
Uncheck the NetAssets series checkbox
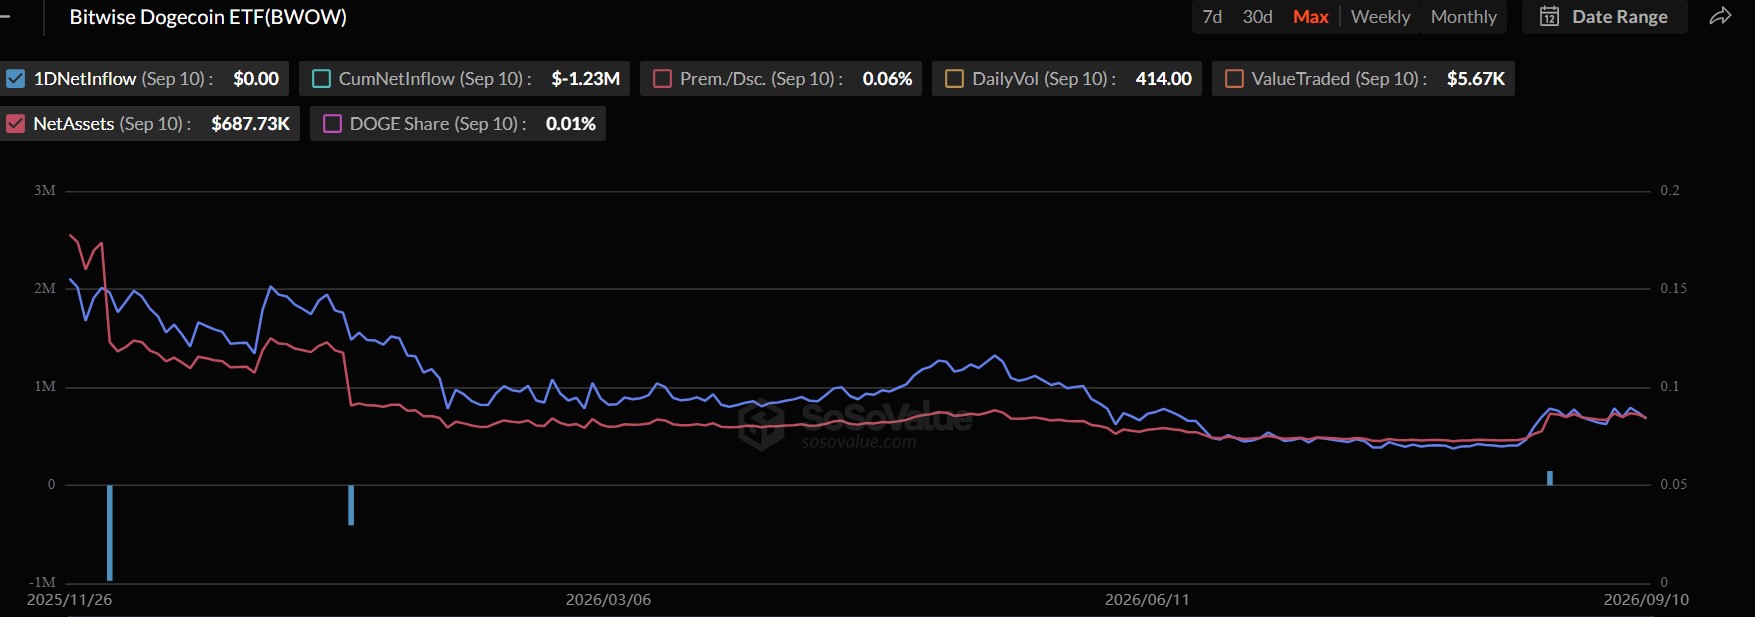pos(16,123)
